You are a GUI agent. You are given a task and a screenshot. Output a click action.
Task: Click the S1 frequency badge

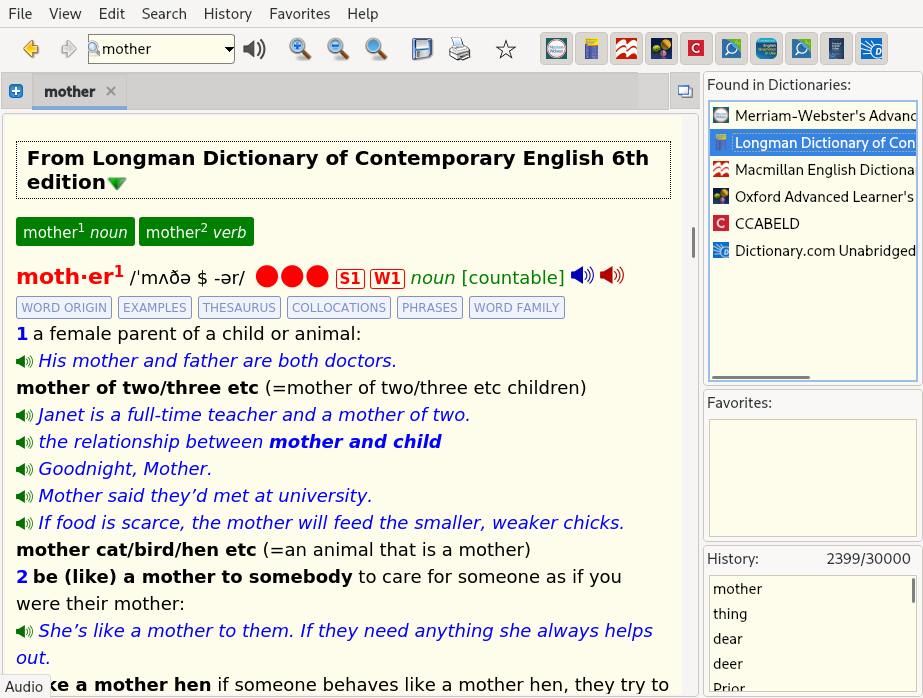(350, 278)
